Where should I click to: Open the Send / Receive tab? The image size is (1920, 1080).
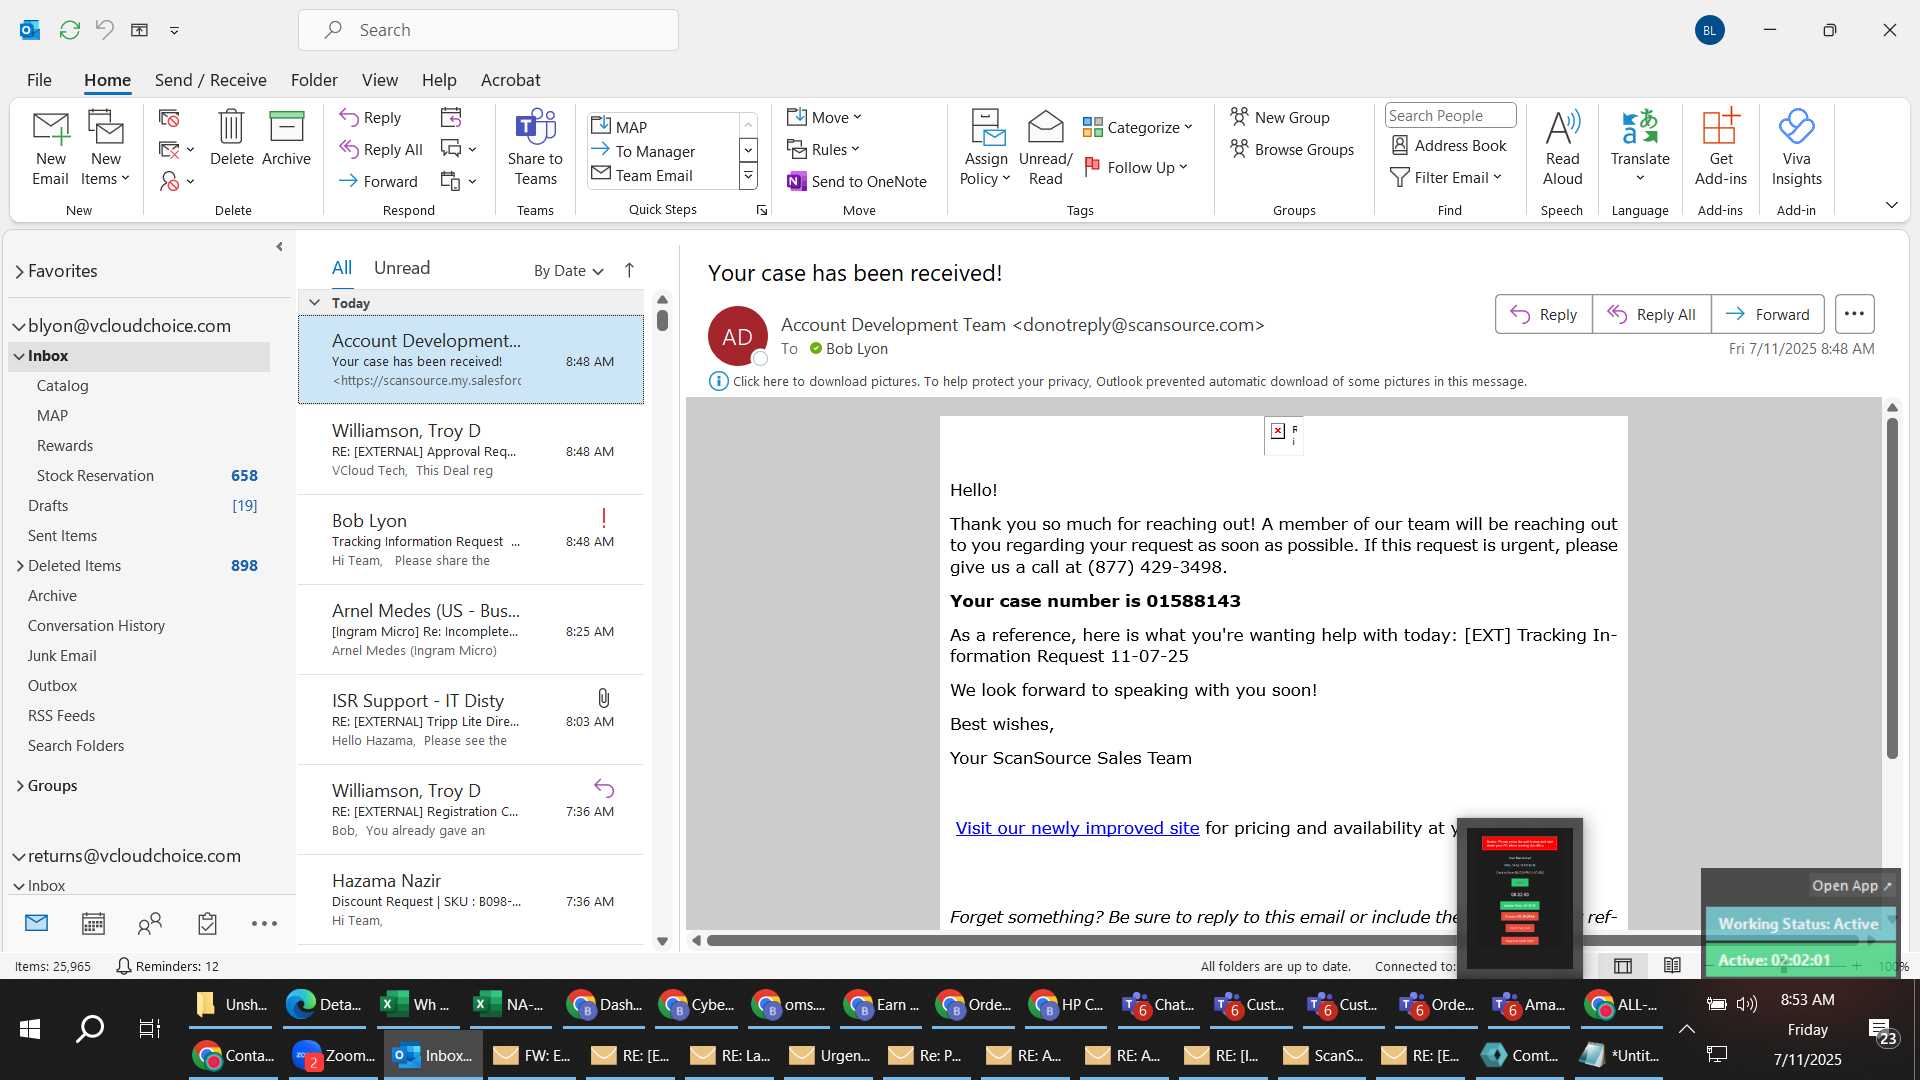click(x=210, y=80)
